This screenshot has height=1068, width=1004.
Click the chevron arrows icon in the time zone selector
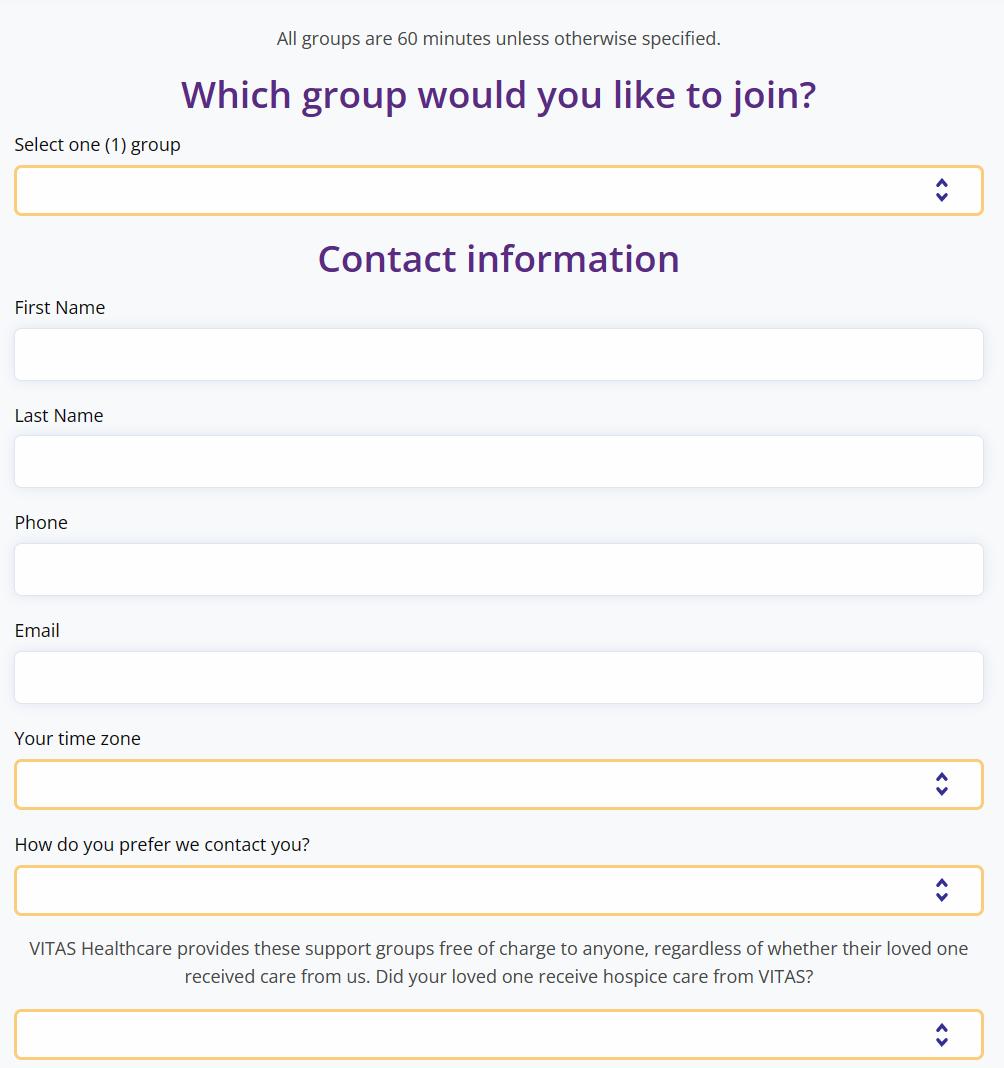tap(941, 784)
